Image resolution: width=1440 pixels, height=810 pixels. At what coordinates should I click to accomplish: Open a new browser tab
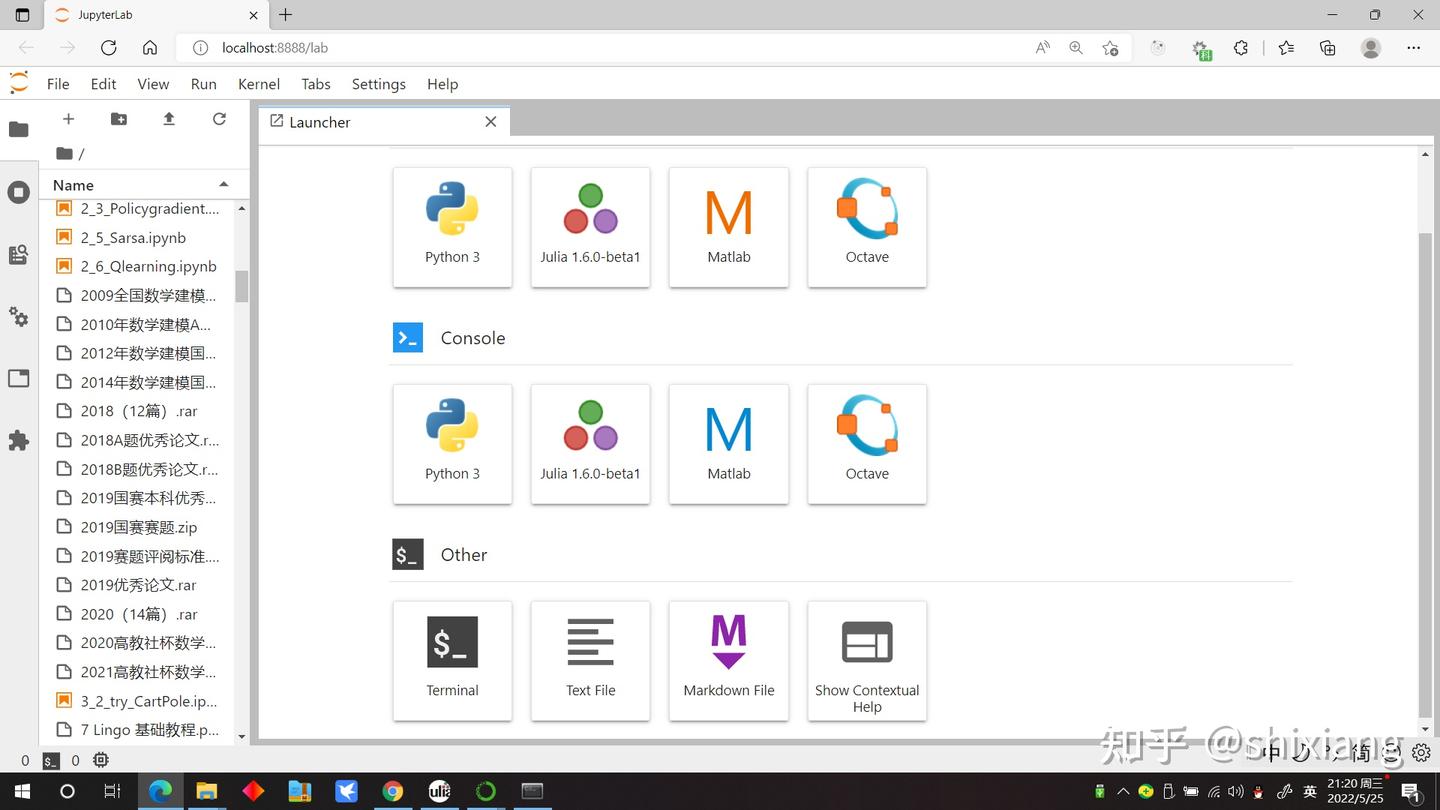[286, 15]
